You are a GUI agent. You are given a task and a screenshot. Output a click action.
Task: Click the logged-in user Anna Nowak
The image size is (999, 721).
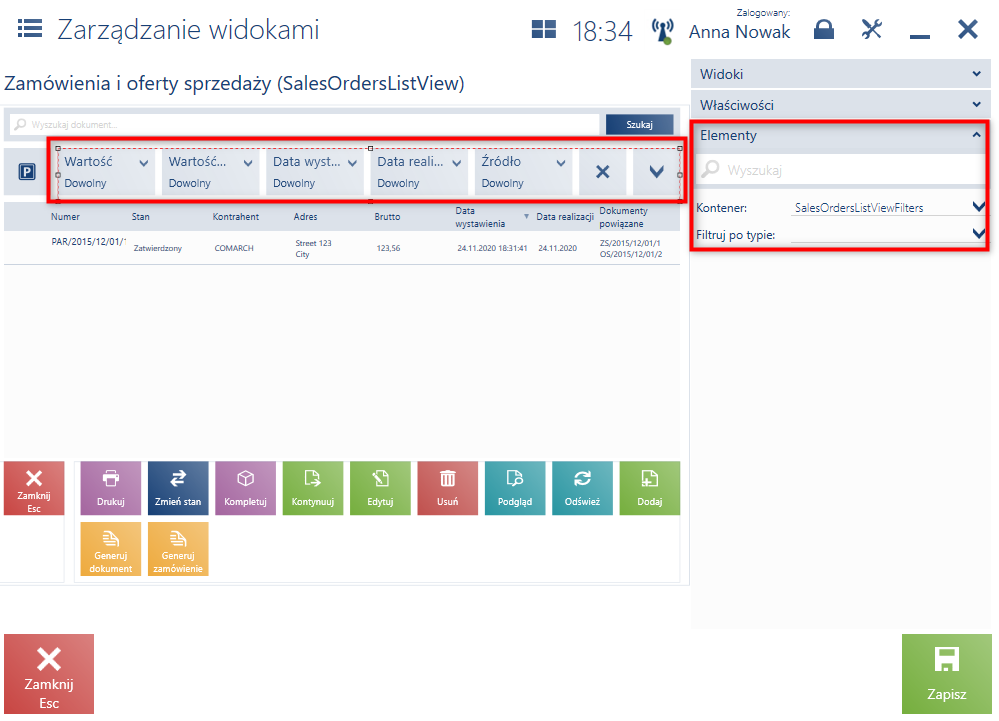point(740,32)
